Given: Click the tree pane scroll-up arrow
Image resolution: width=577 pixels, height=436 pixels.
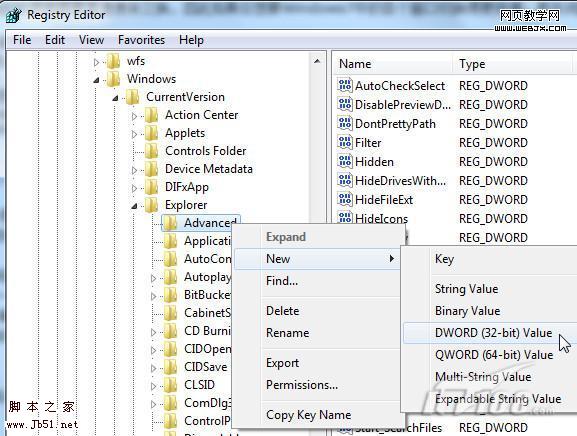Looking at the screenshot, I should tap(317, 61).
